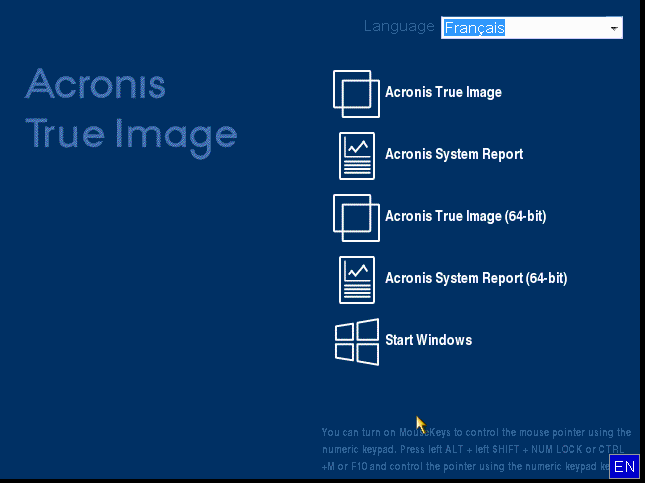
Task: Click the Acronis System Report chart icon
Action: click(x=357, y=156)
